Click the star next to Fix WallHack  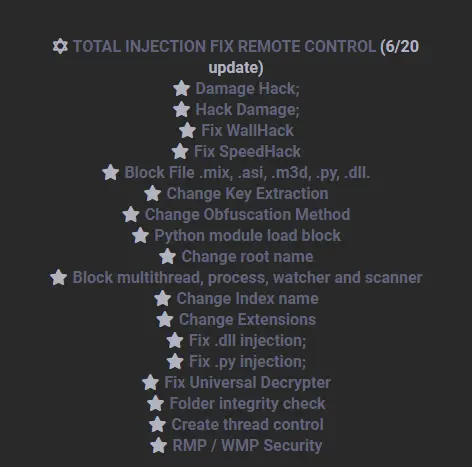[x=187, y=130]
